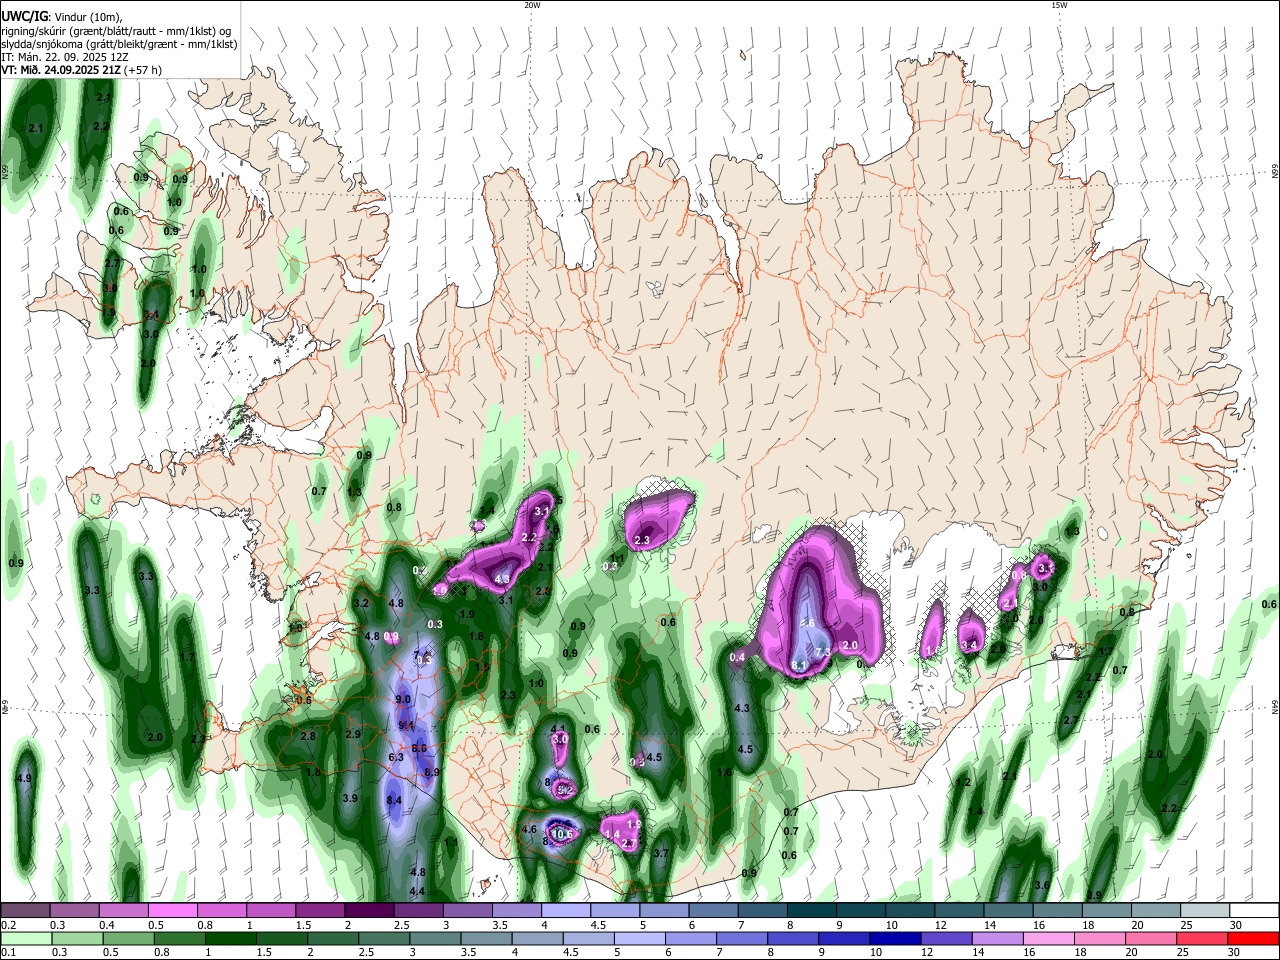Click the light pink swatch between 16 and 18 in the lower legend row
1280x960 pixels.
[1047, 938]
